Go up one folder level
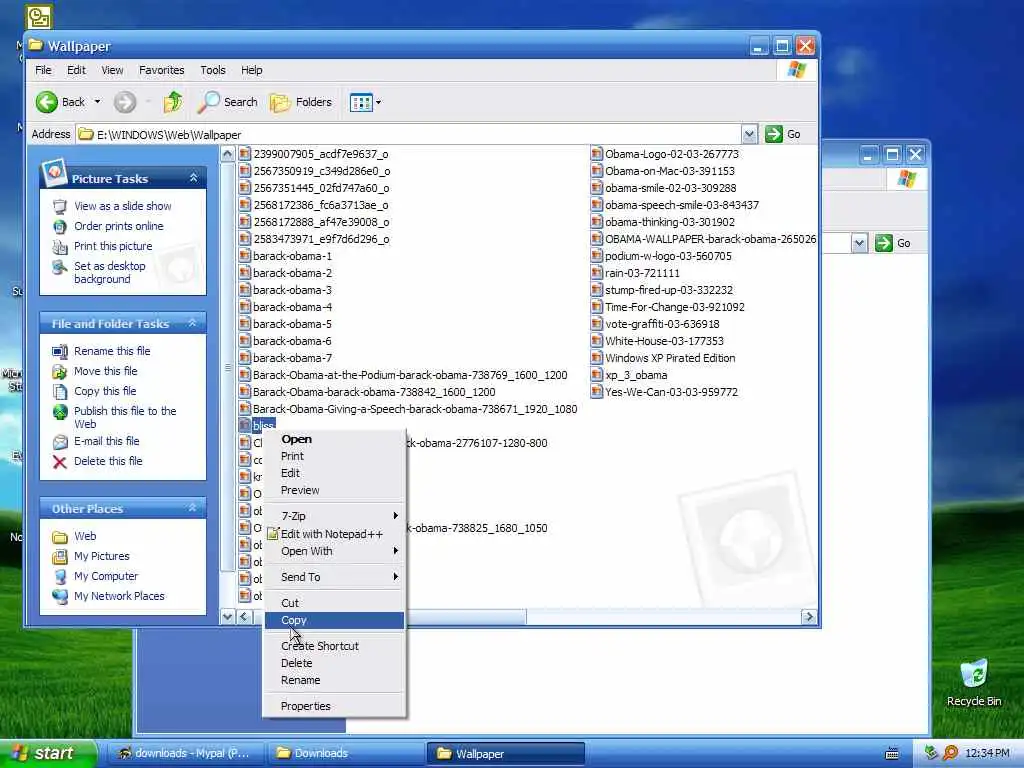The height and width of the screenshot is (768, 1024). click(x=172, y=102)
